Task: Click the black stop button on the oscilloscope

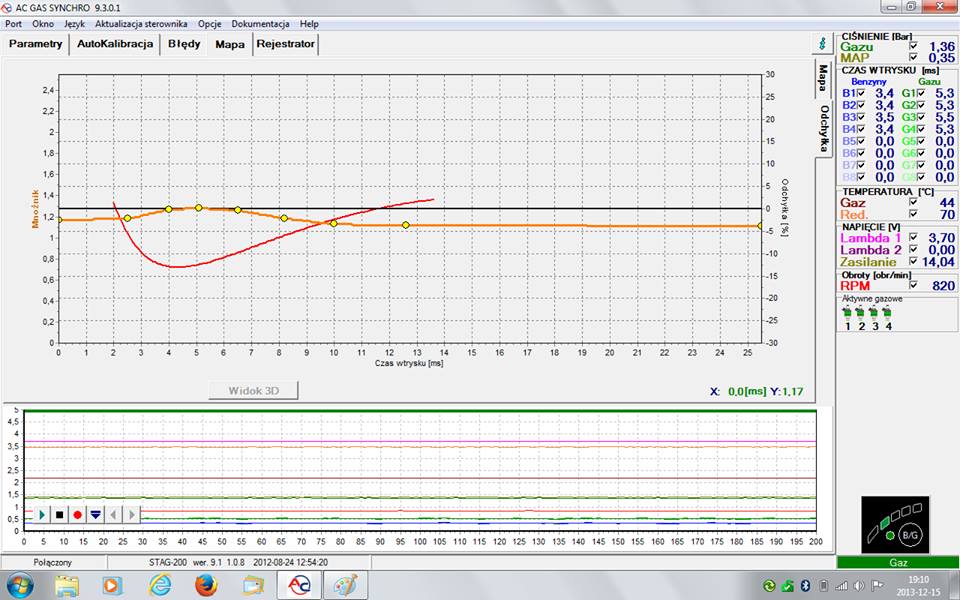Action: [59, 514]
